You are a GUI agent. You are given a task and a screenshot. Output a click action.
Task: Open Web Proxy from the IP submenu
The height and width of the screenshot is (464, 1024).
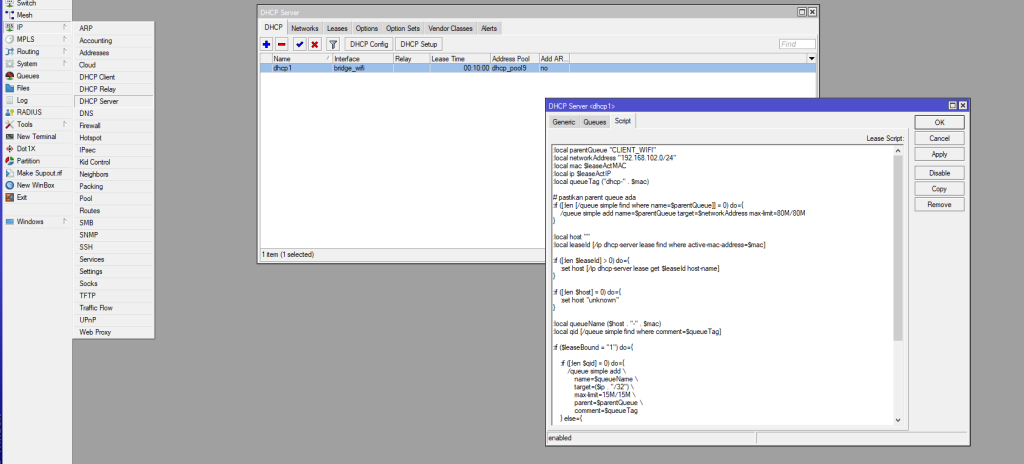[x=114, y=332]
